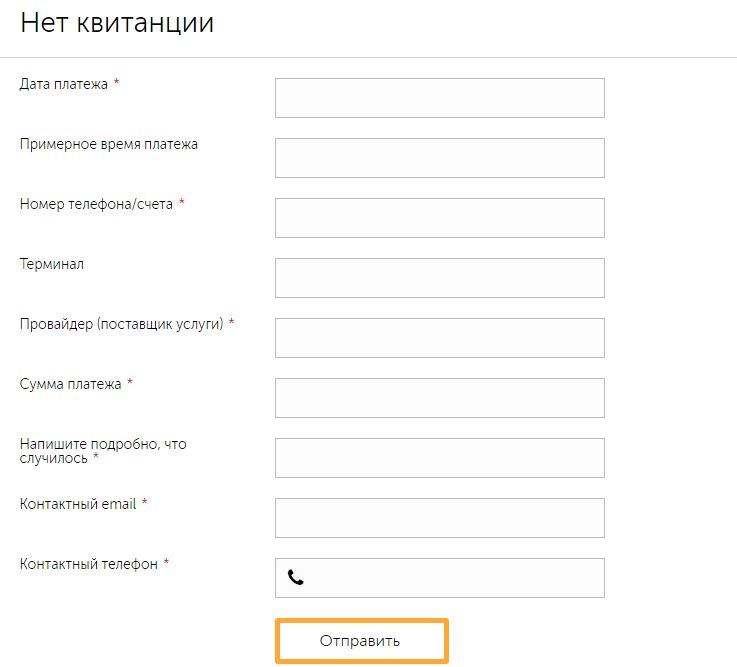Click the 'Контактный email' label text
737x667 pixels.
[x=78, y=504]
